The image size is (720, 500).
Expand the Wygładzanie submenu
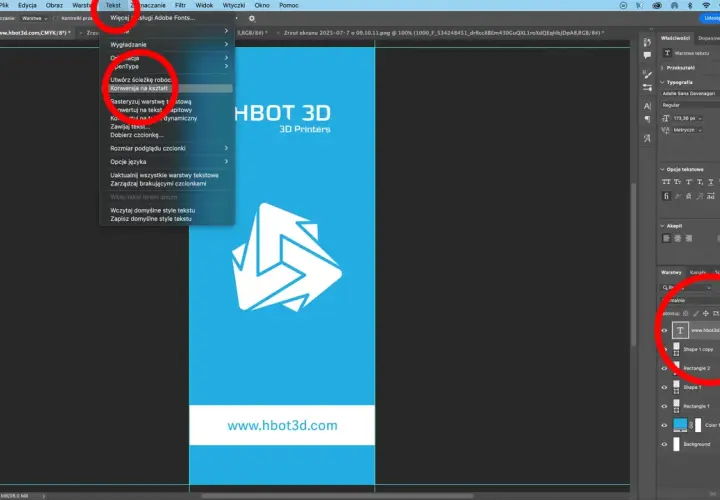[167, 45]
